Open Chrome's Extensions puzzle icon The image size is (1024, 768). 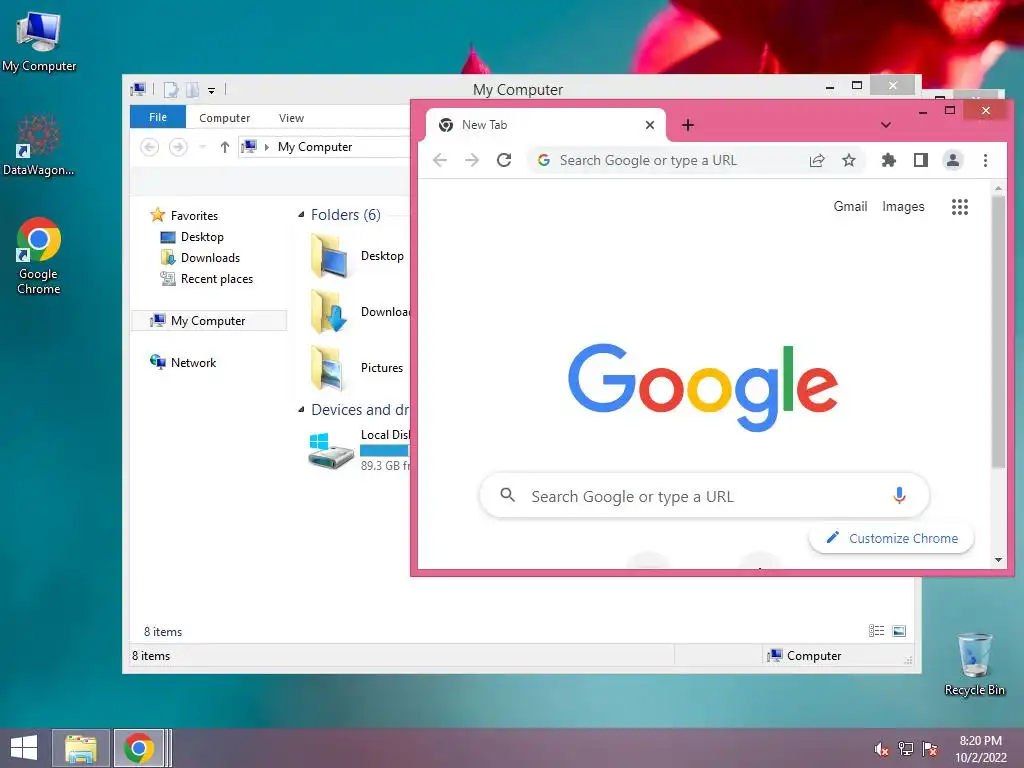pyautogui.click(x=888, y=160)
